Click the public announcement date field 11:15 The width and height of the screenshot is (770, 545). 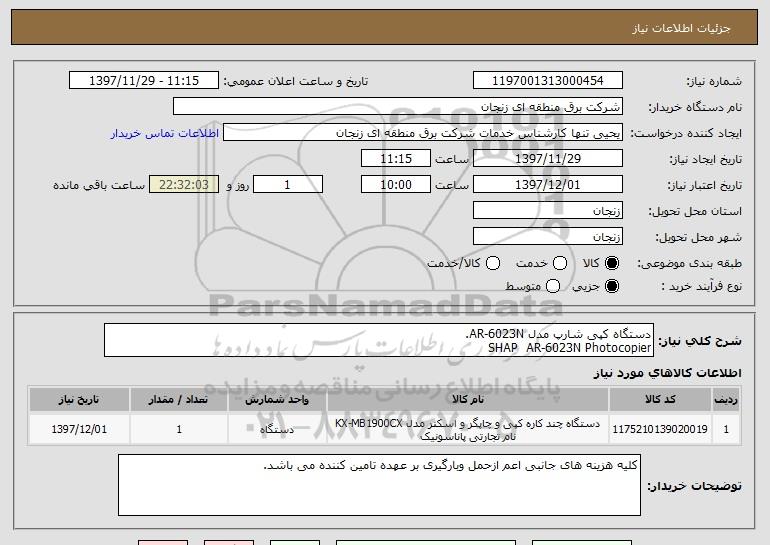pyautogui.click(x=144, y=81)
